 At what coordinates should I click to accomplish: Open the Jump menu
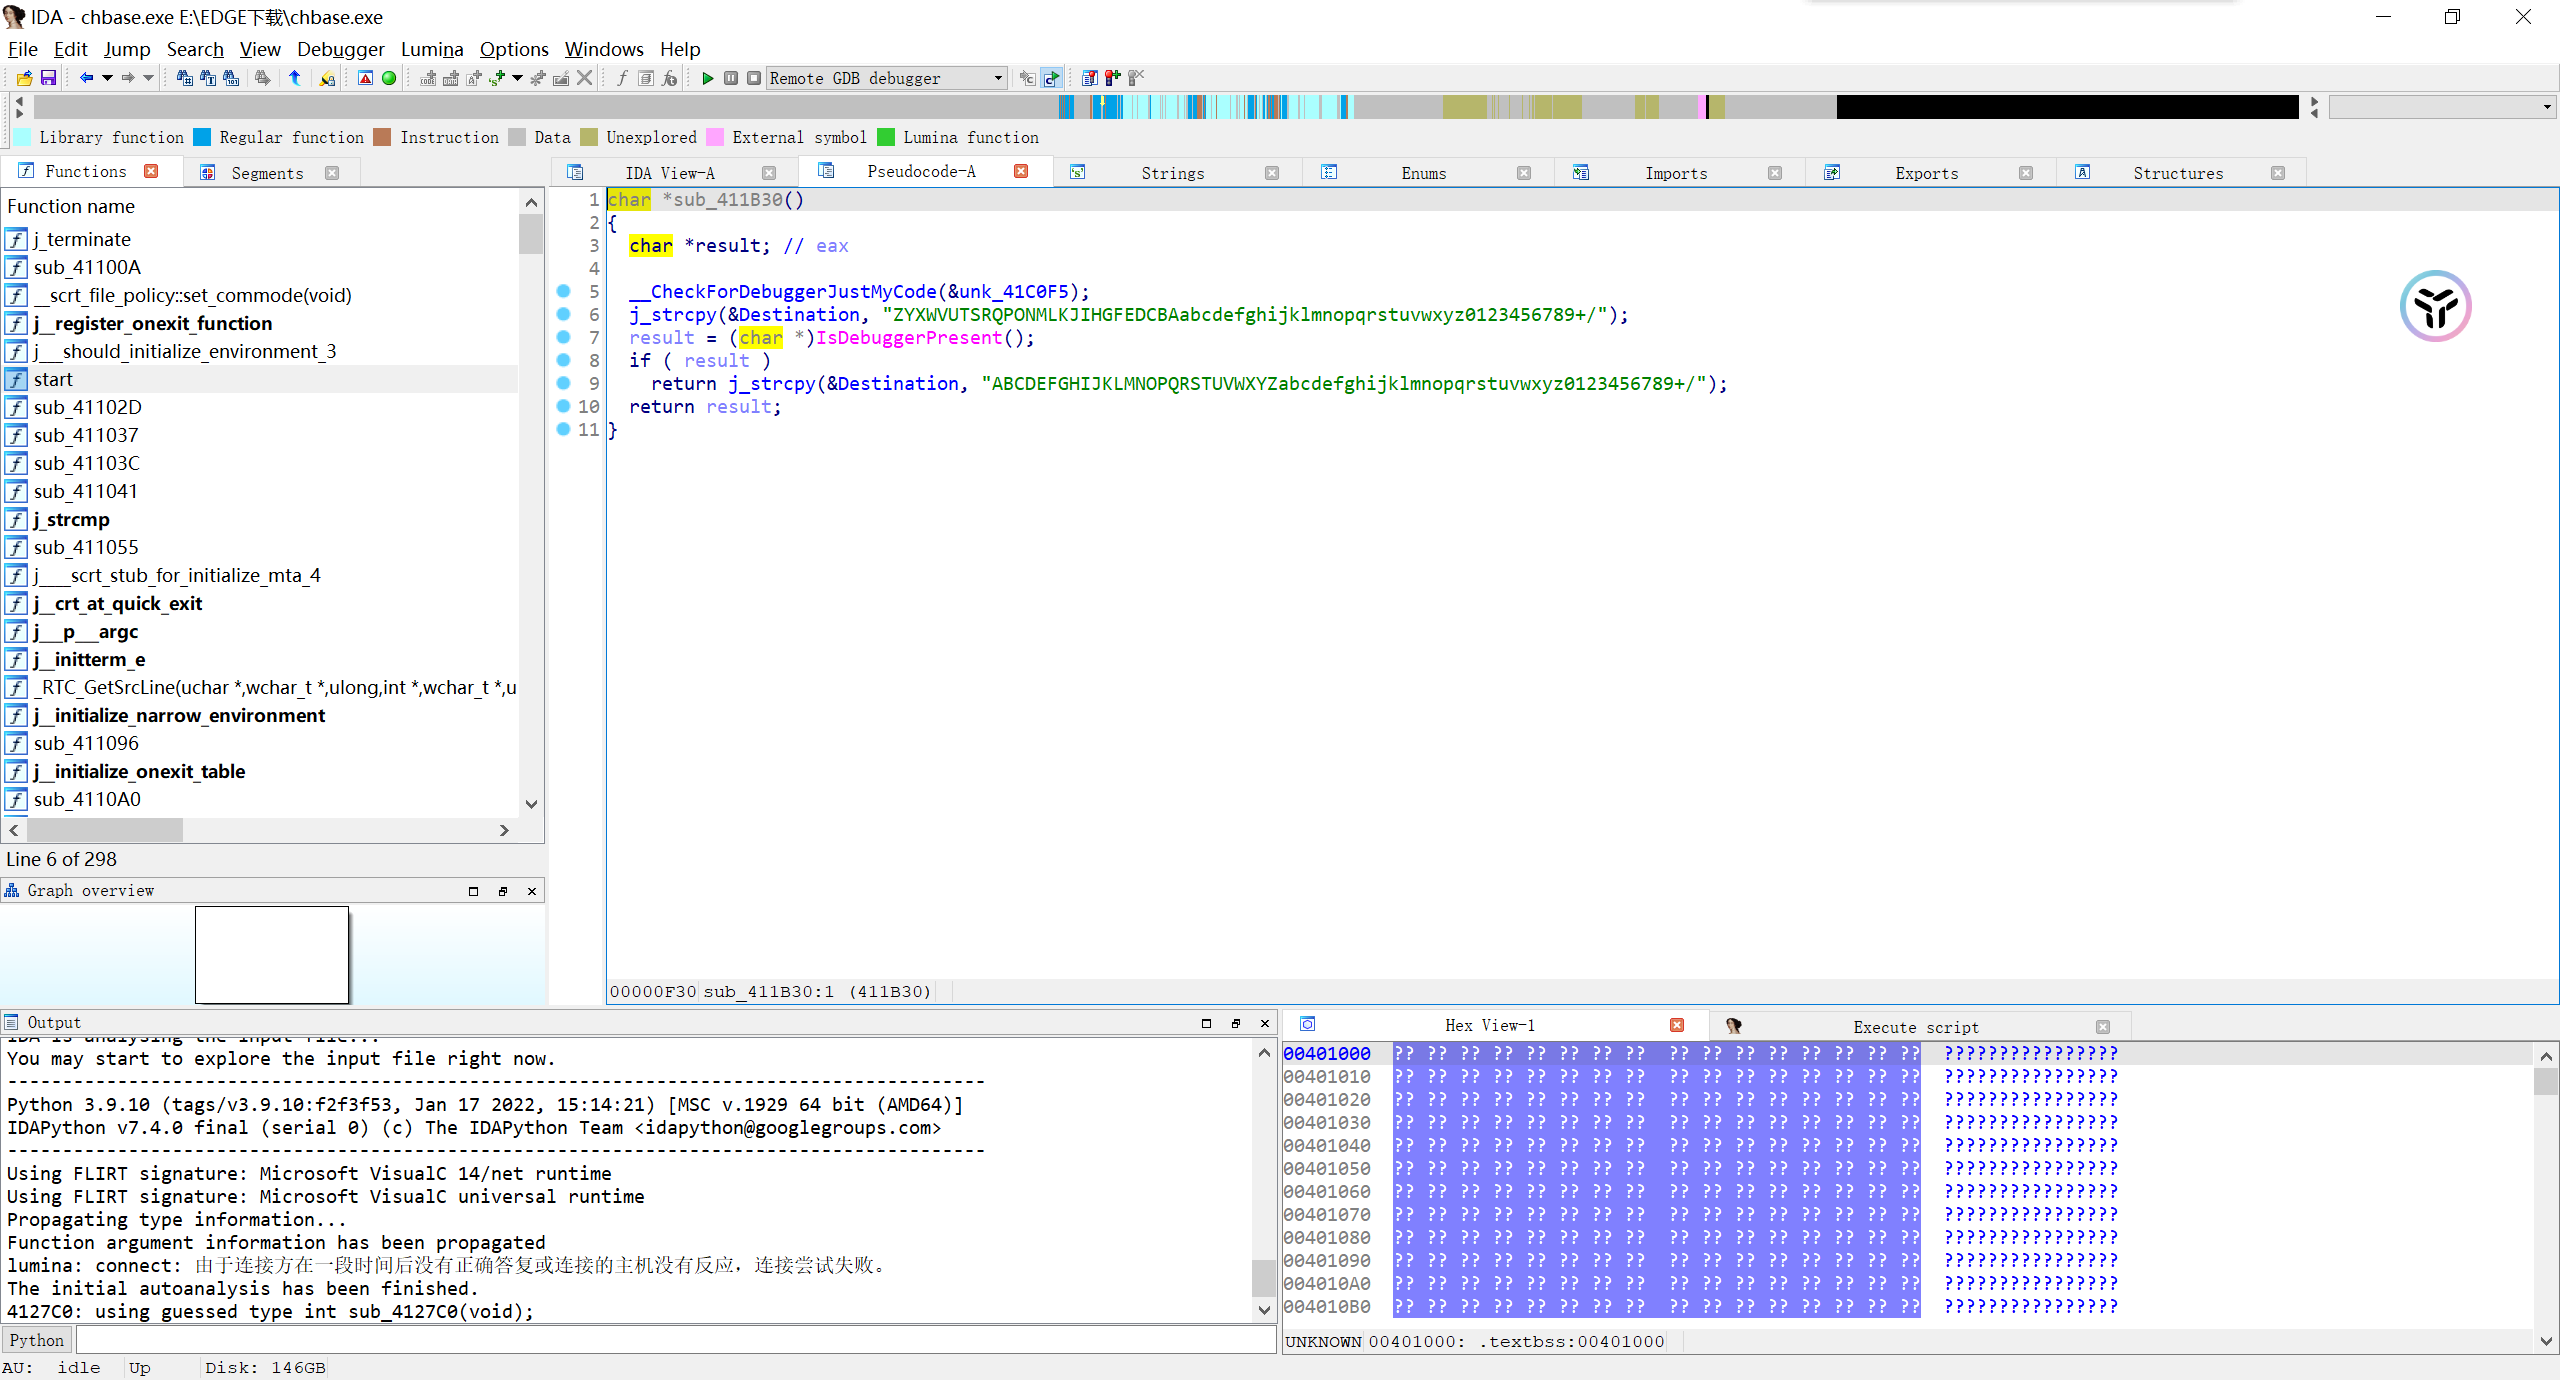tap(127, 49)
